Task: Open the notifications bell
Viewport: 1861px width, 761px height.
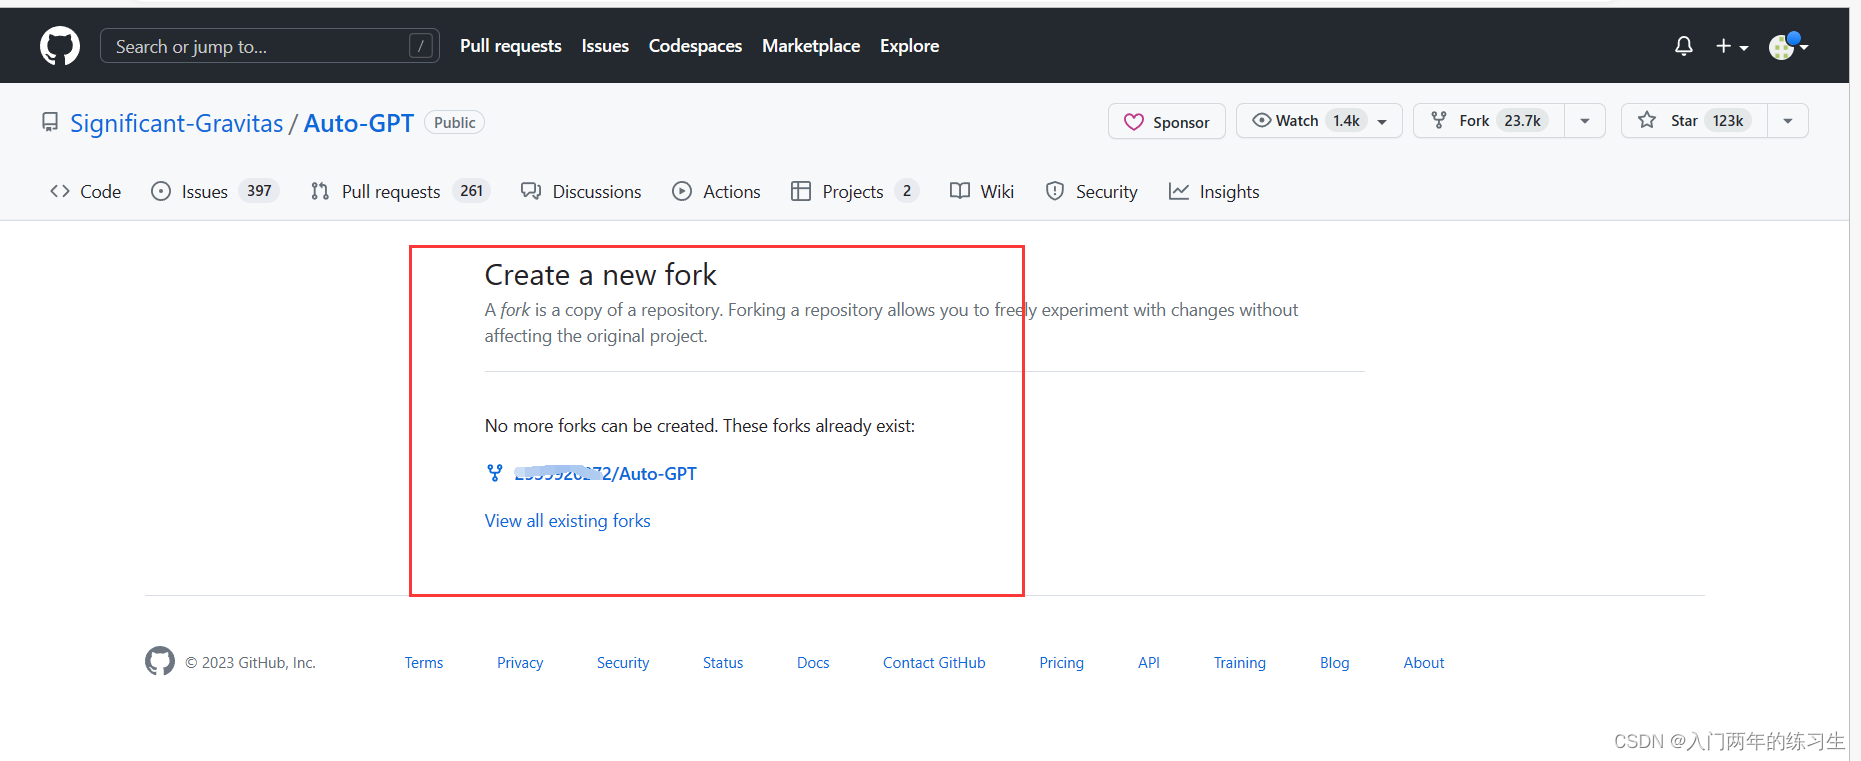Action: pyautogui.click(x=1684, y=46)
